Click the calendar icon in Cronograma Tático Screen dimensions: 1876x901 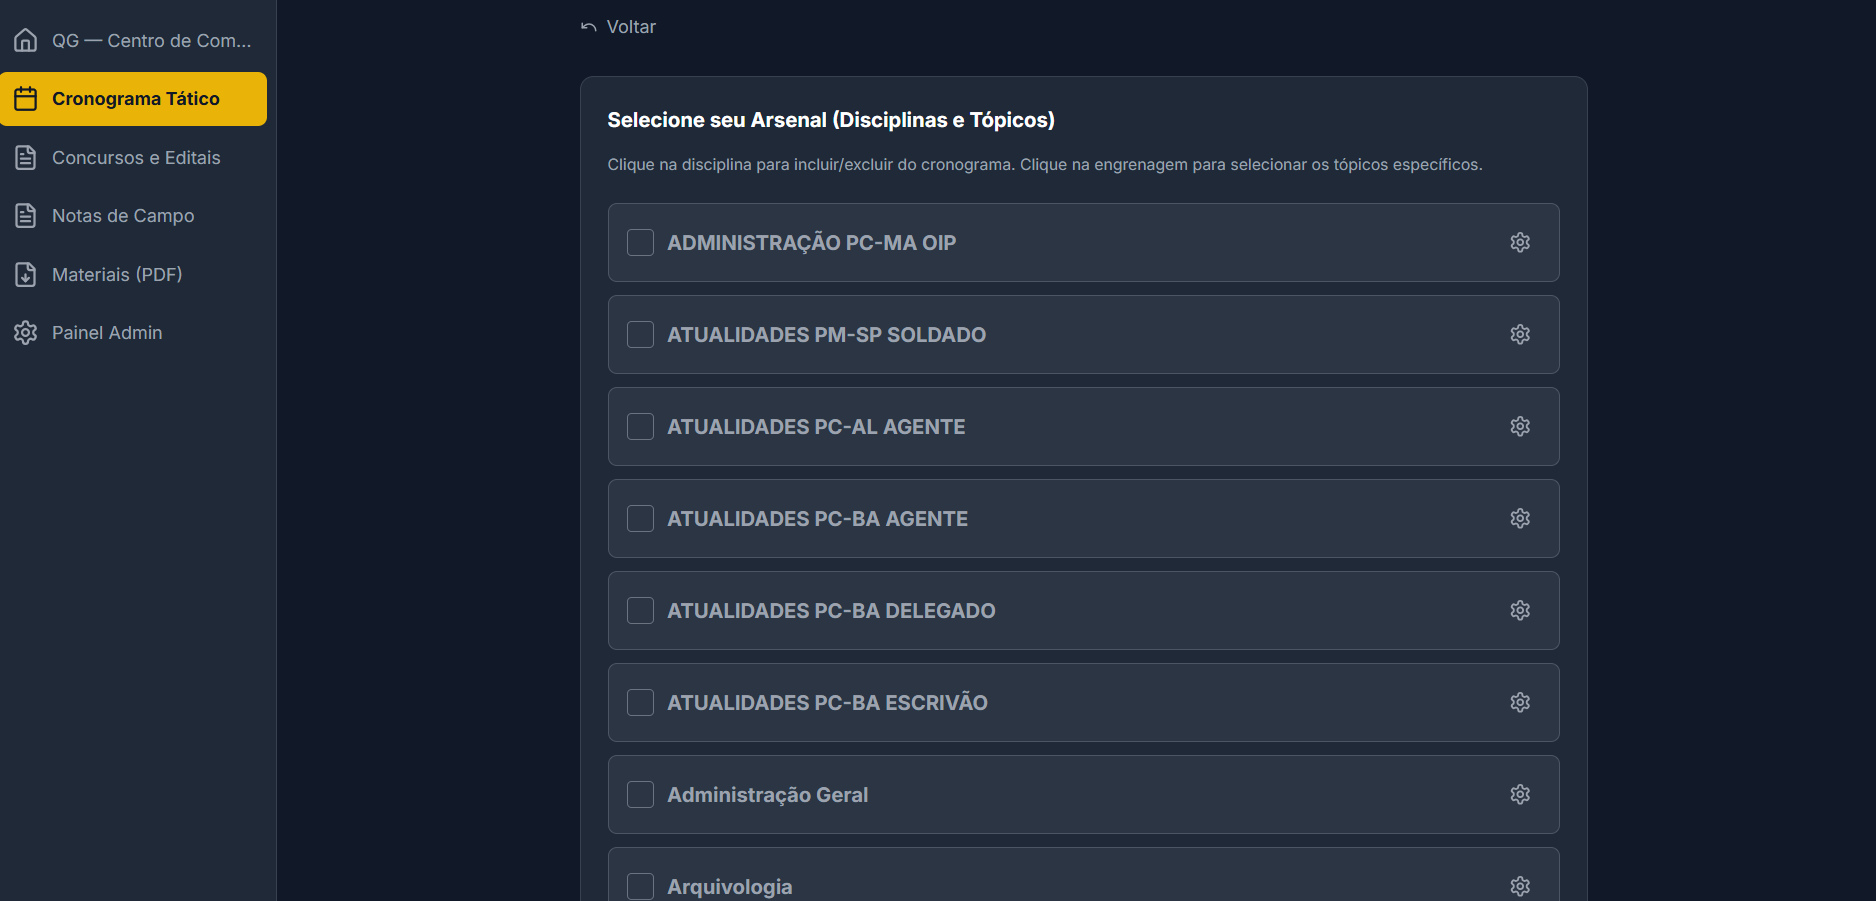[26, 99]
